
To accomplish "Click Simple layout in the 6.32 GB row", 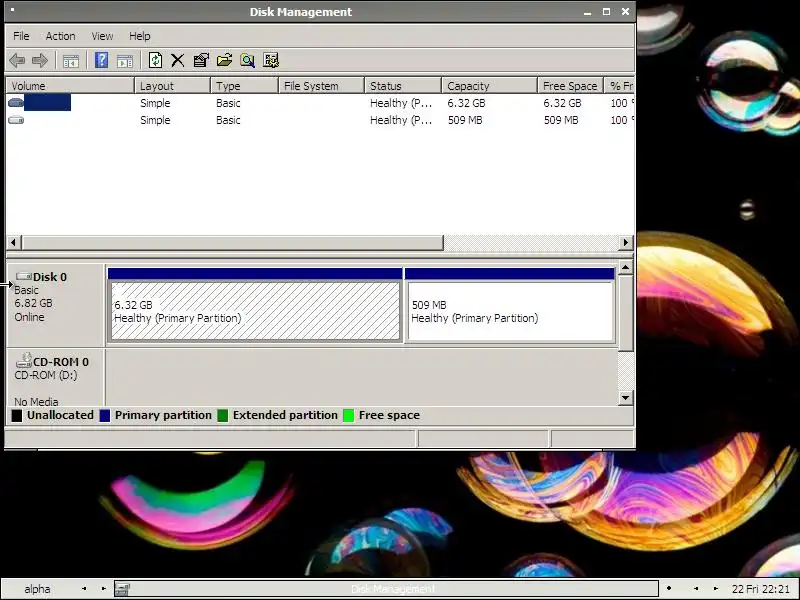I will pos(155,103).
